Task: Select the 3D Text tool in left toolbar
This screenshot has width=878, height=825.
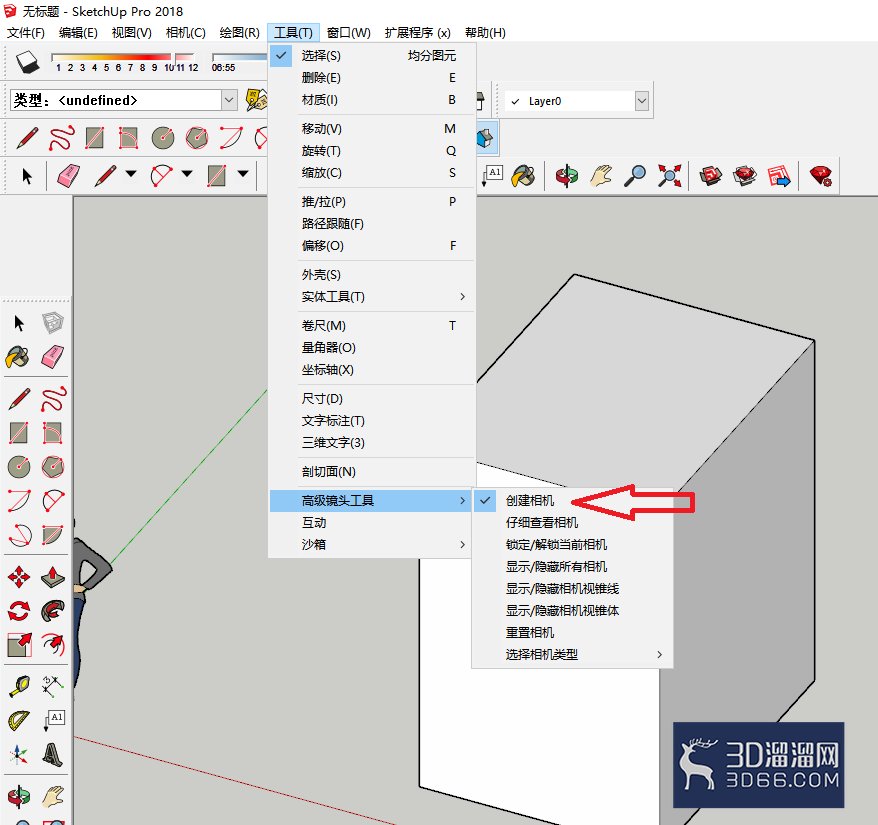Action: [x=53, y=754]
